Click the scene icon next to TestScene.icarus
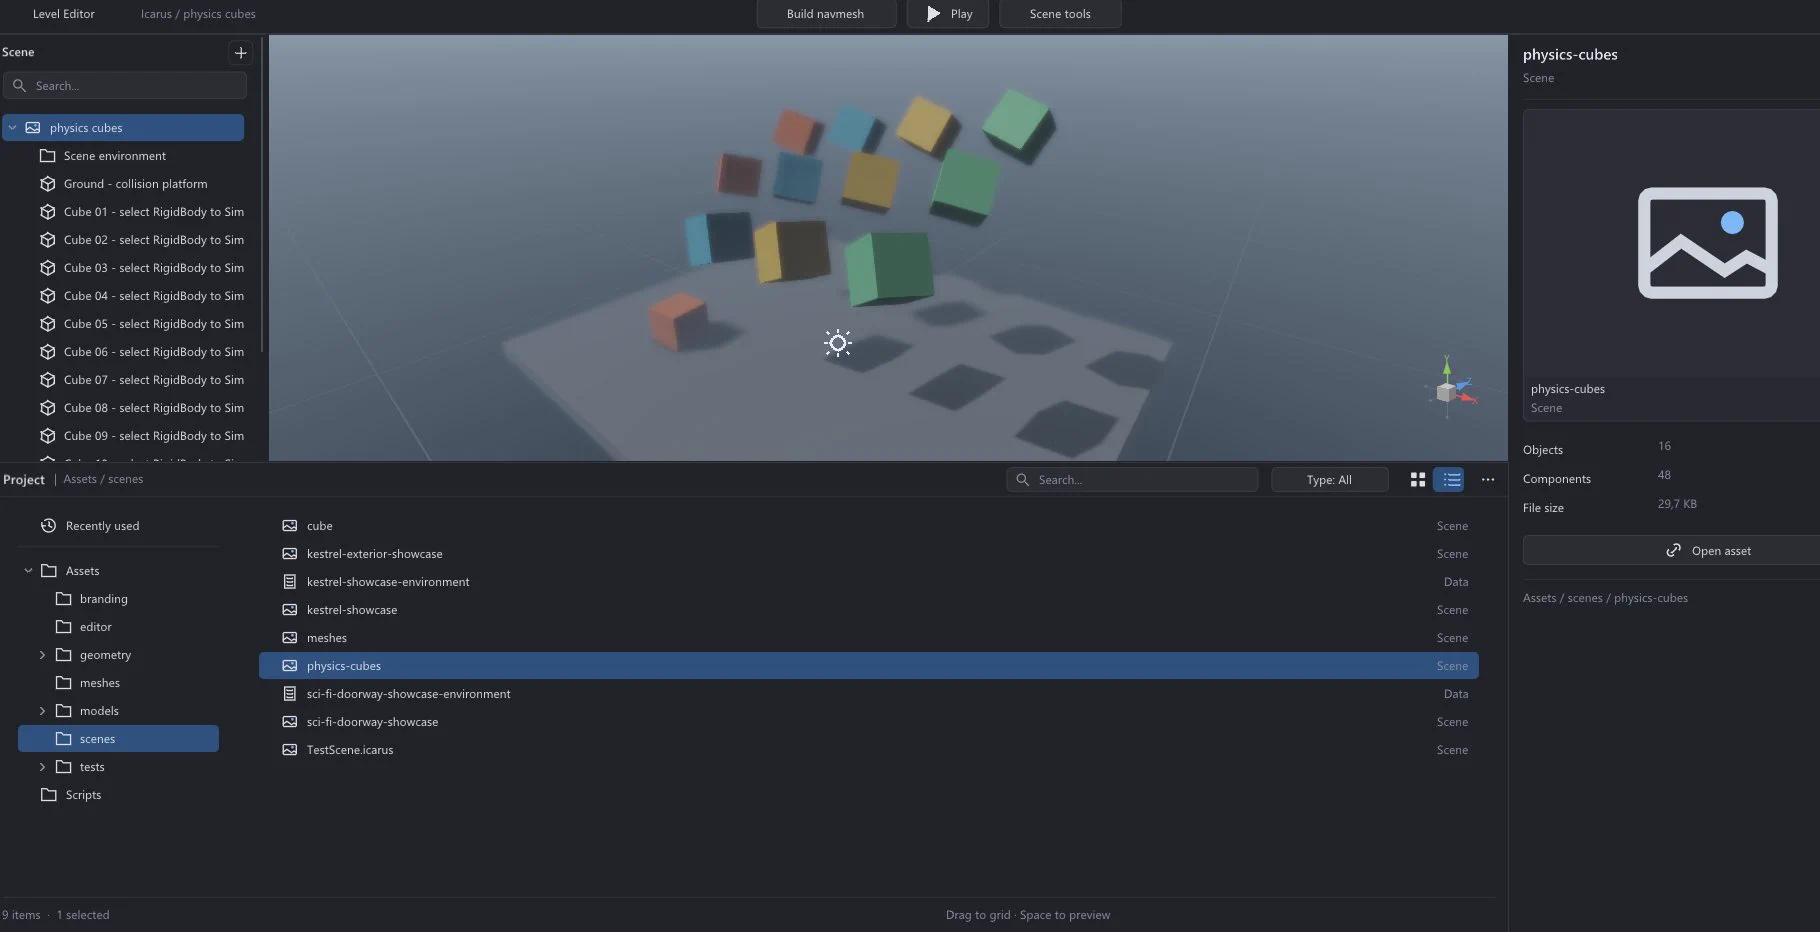 point(290,750)
